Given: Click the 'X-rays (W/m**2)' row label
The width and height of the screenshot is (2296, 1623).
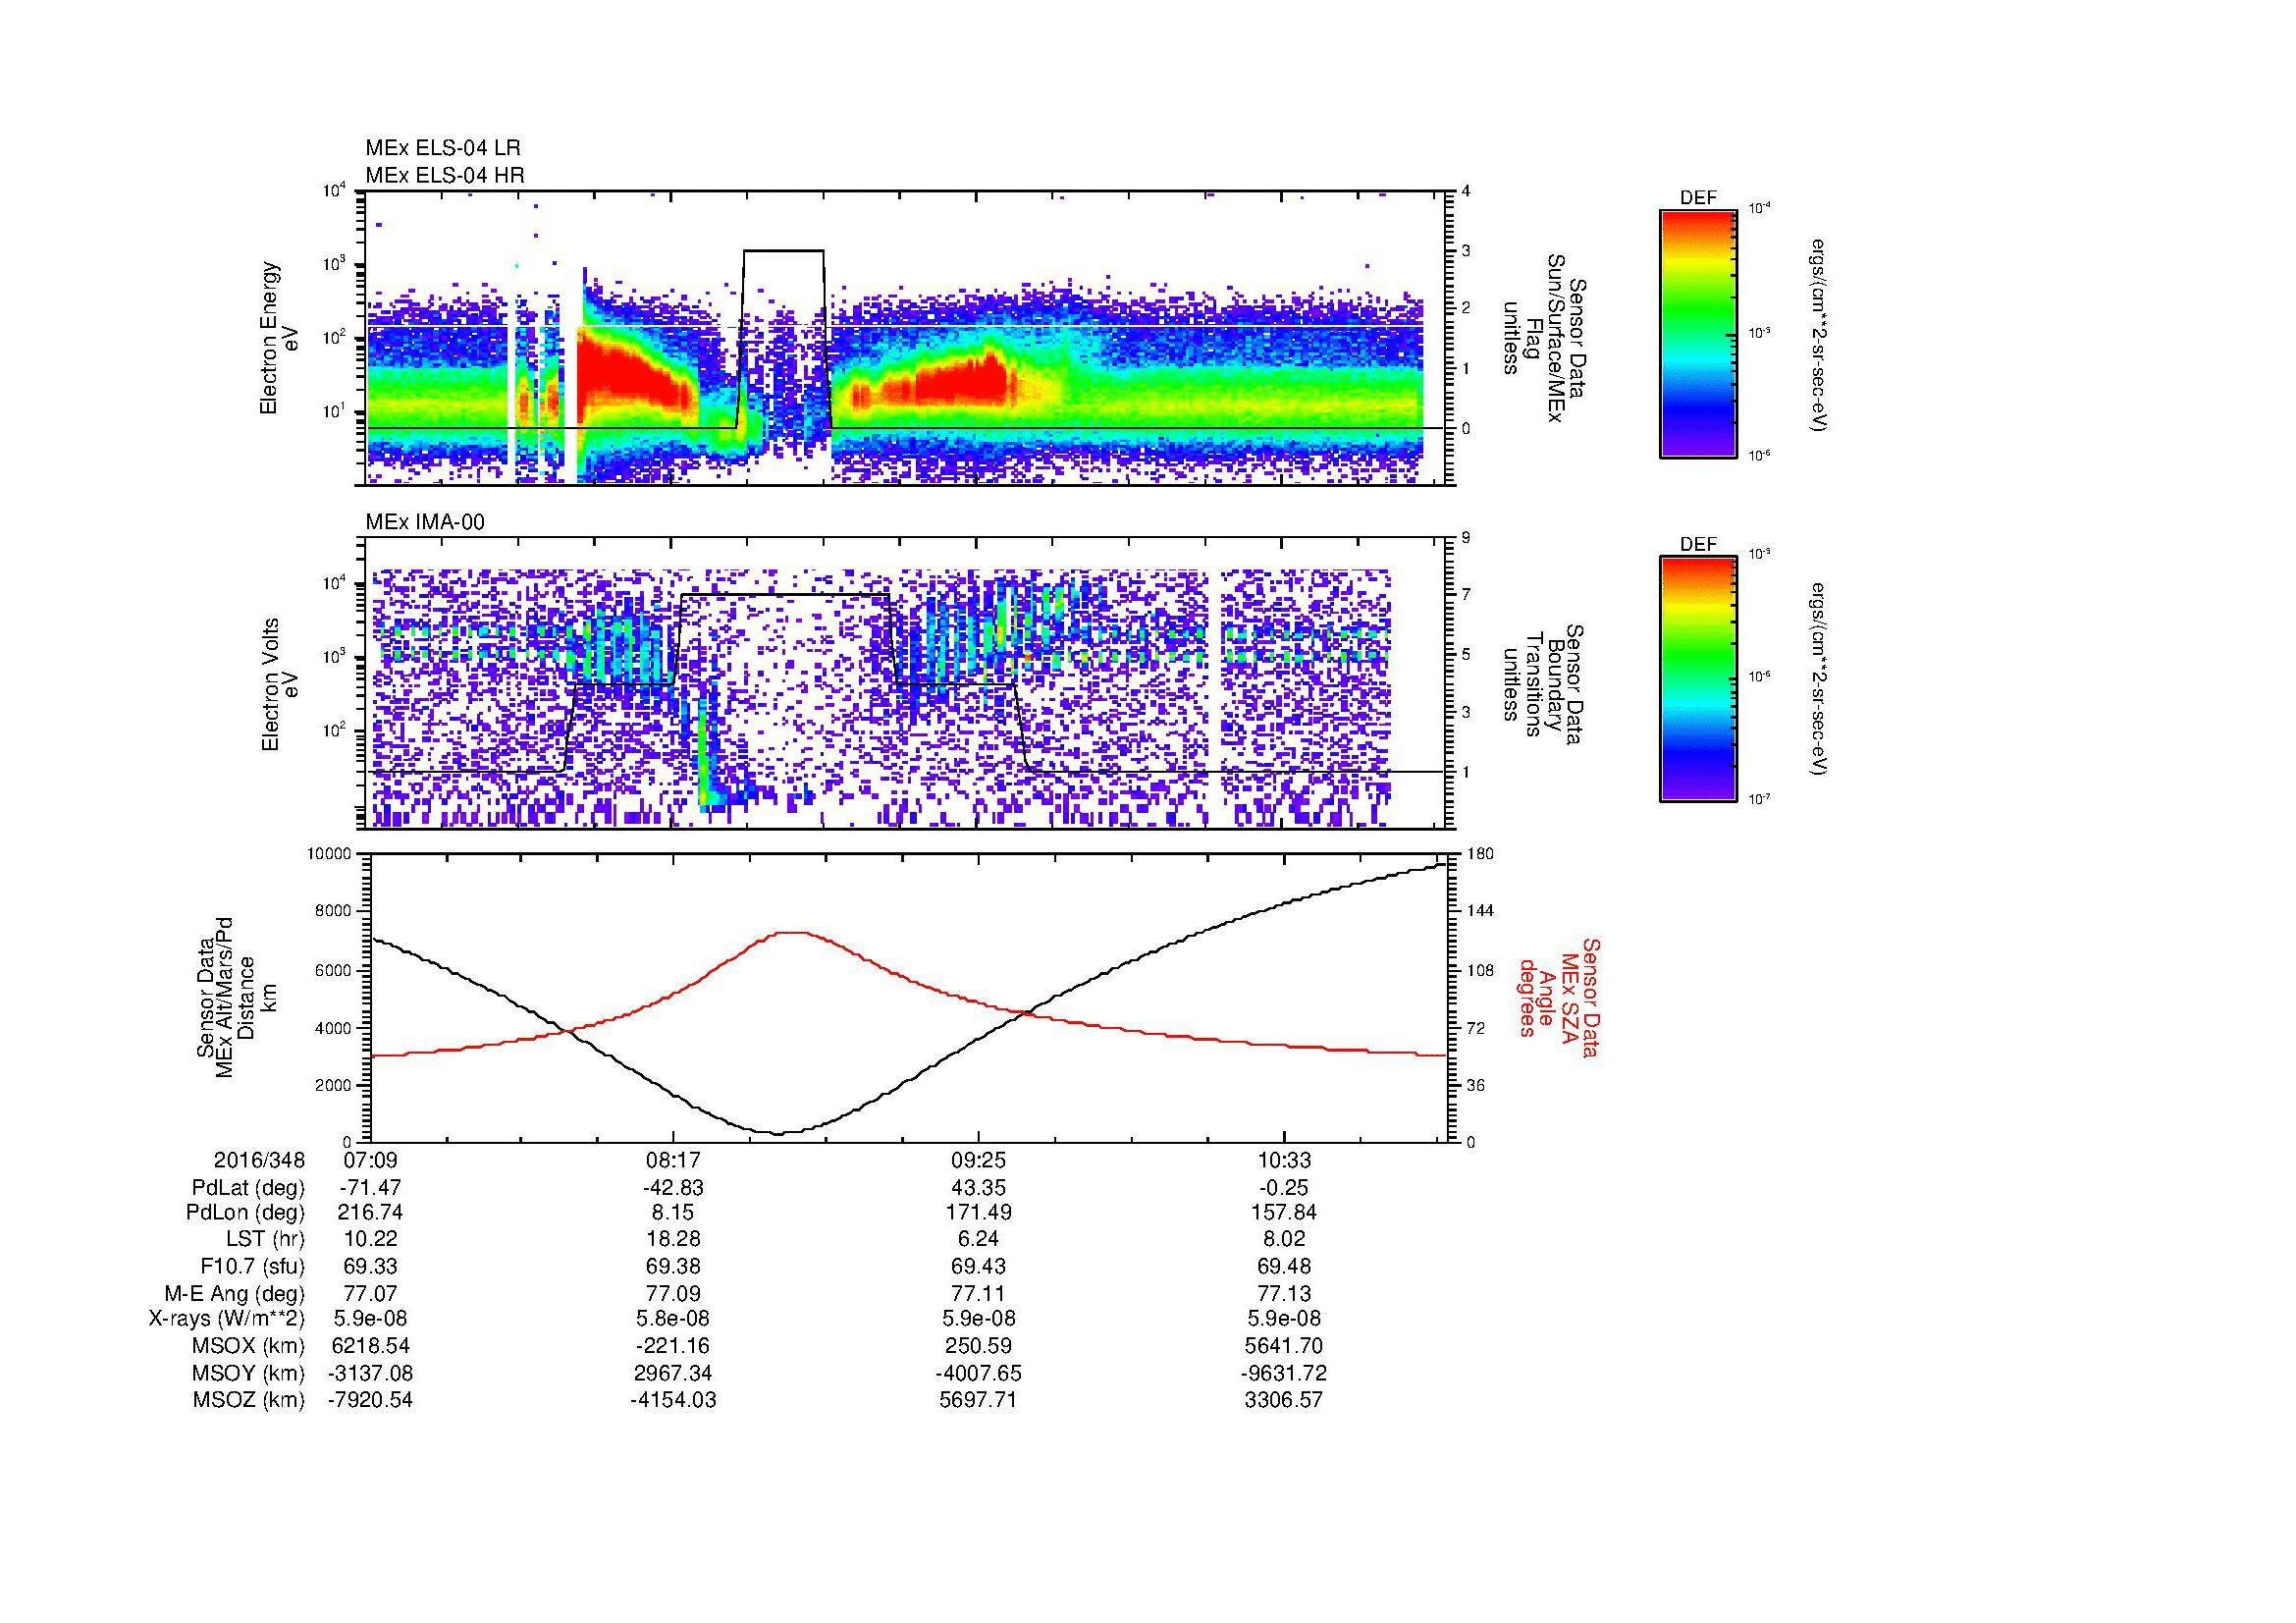Looking at the screenshot, I should coord(226,1319).
